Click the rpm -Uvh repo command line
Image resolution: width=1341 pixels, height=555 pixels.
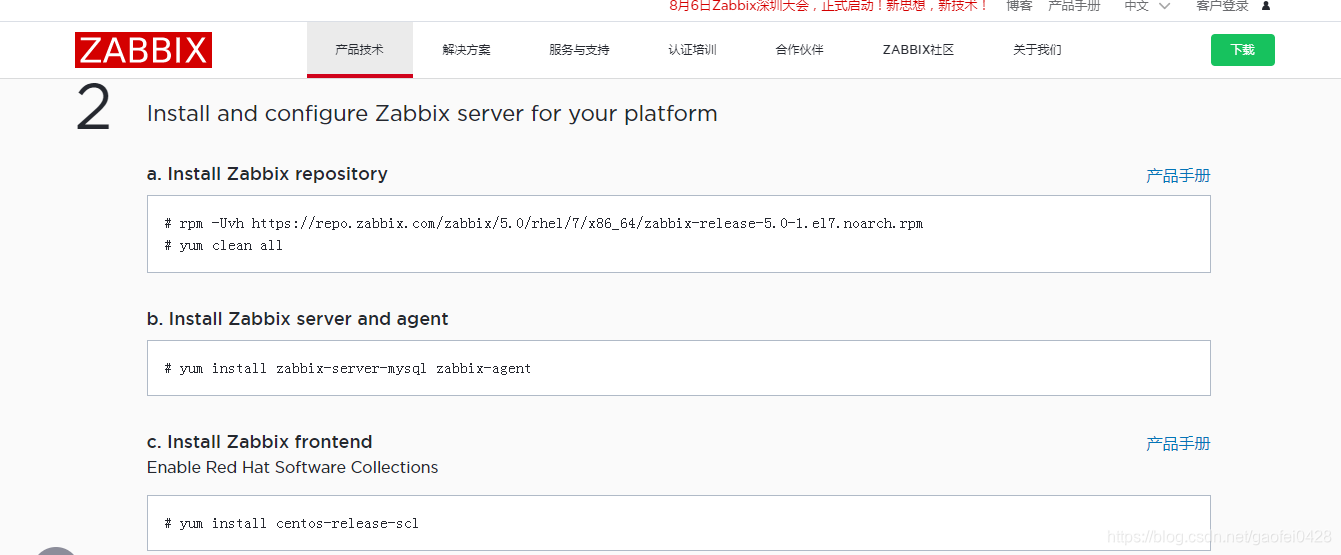(544, 223)
